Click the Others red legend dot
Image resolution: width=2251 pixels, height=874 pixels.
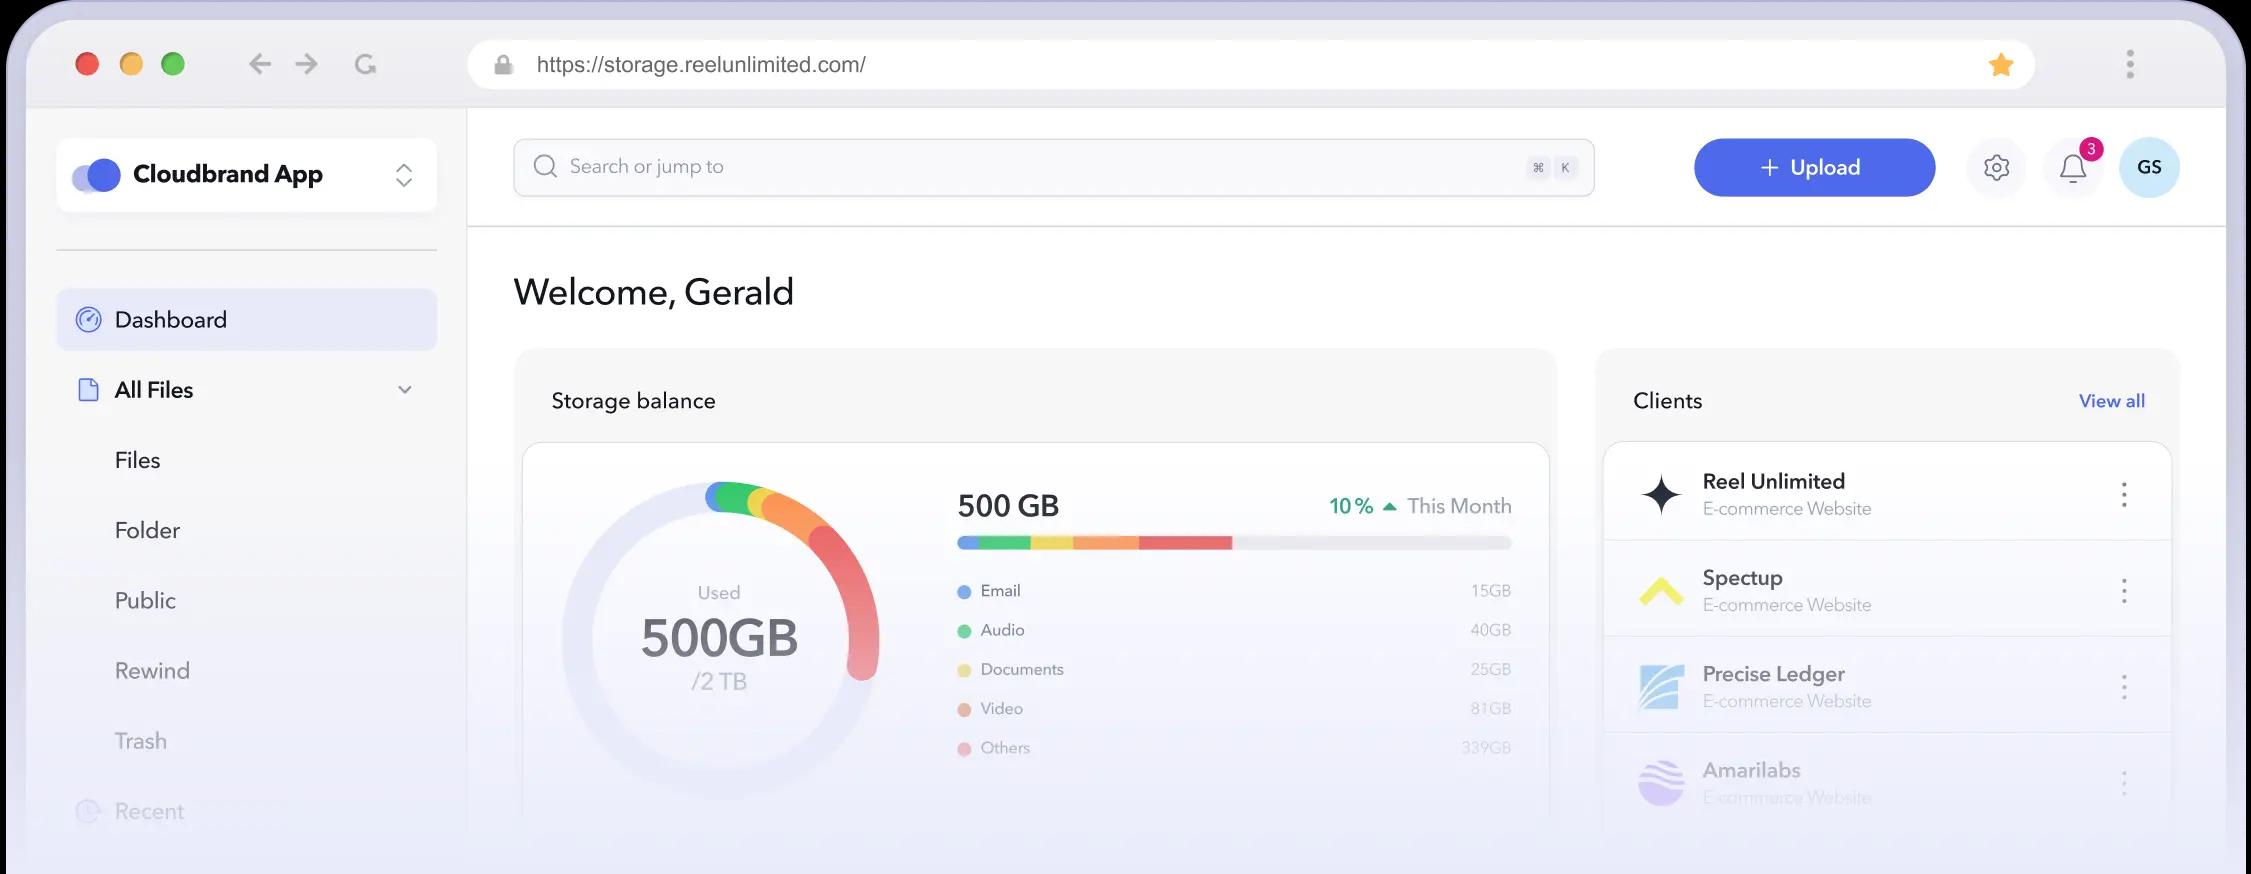[964, 749]
